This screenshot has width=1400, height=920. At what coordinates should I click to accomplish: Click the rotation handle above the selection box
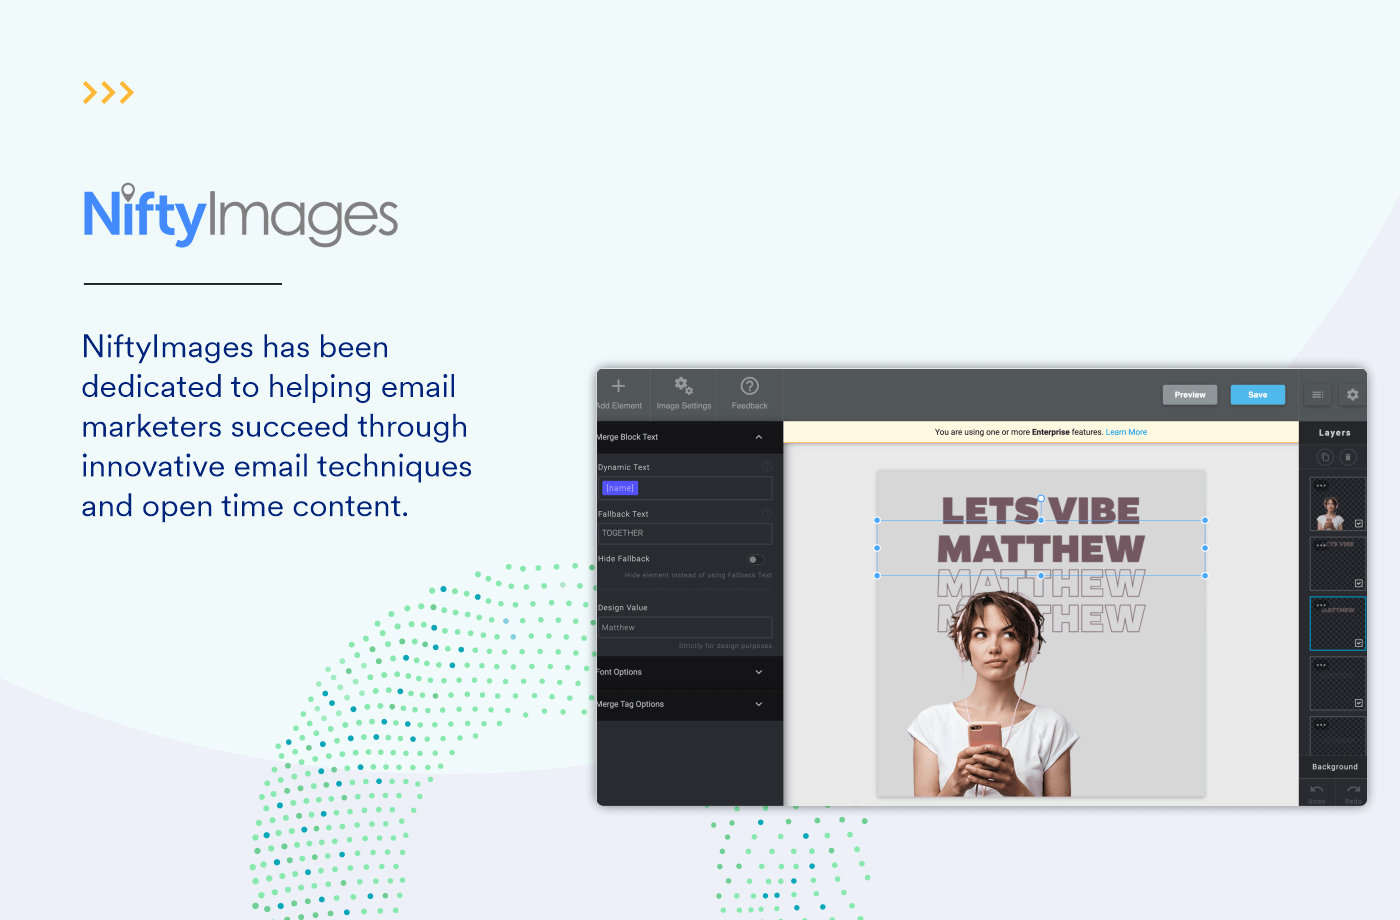tap(1041, 498)
